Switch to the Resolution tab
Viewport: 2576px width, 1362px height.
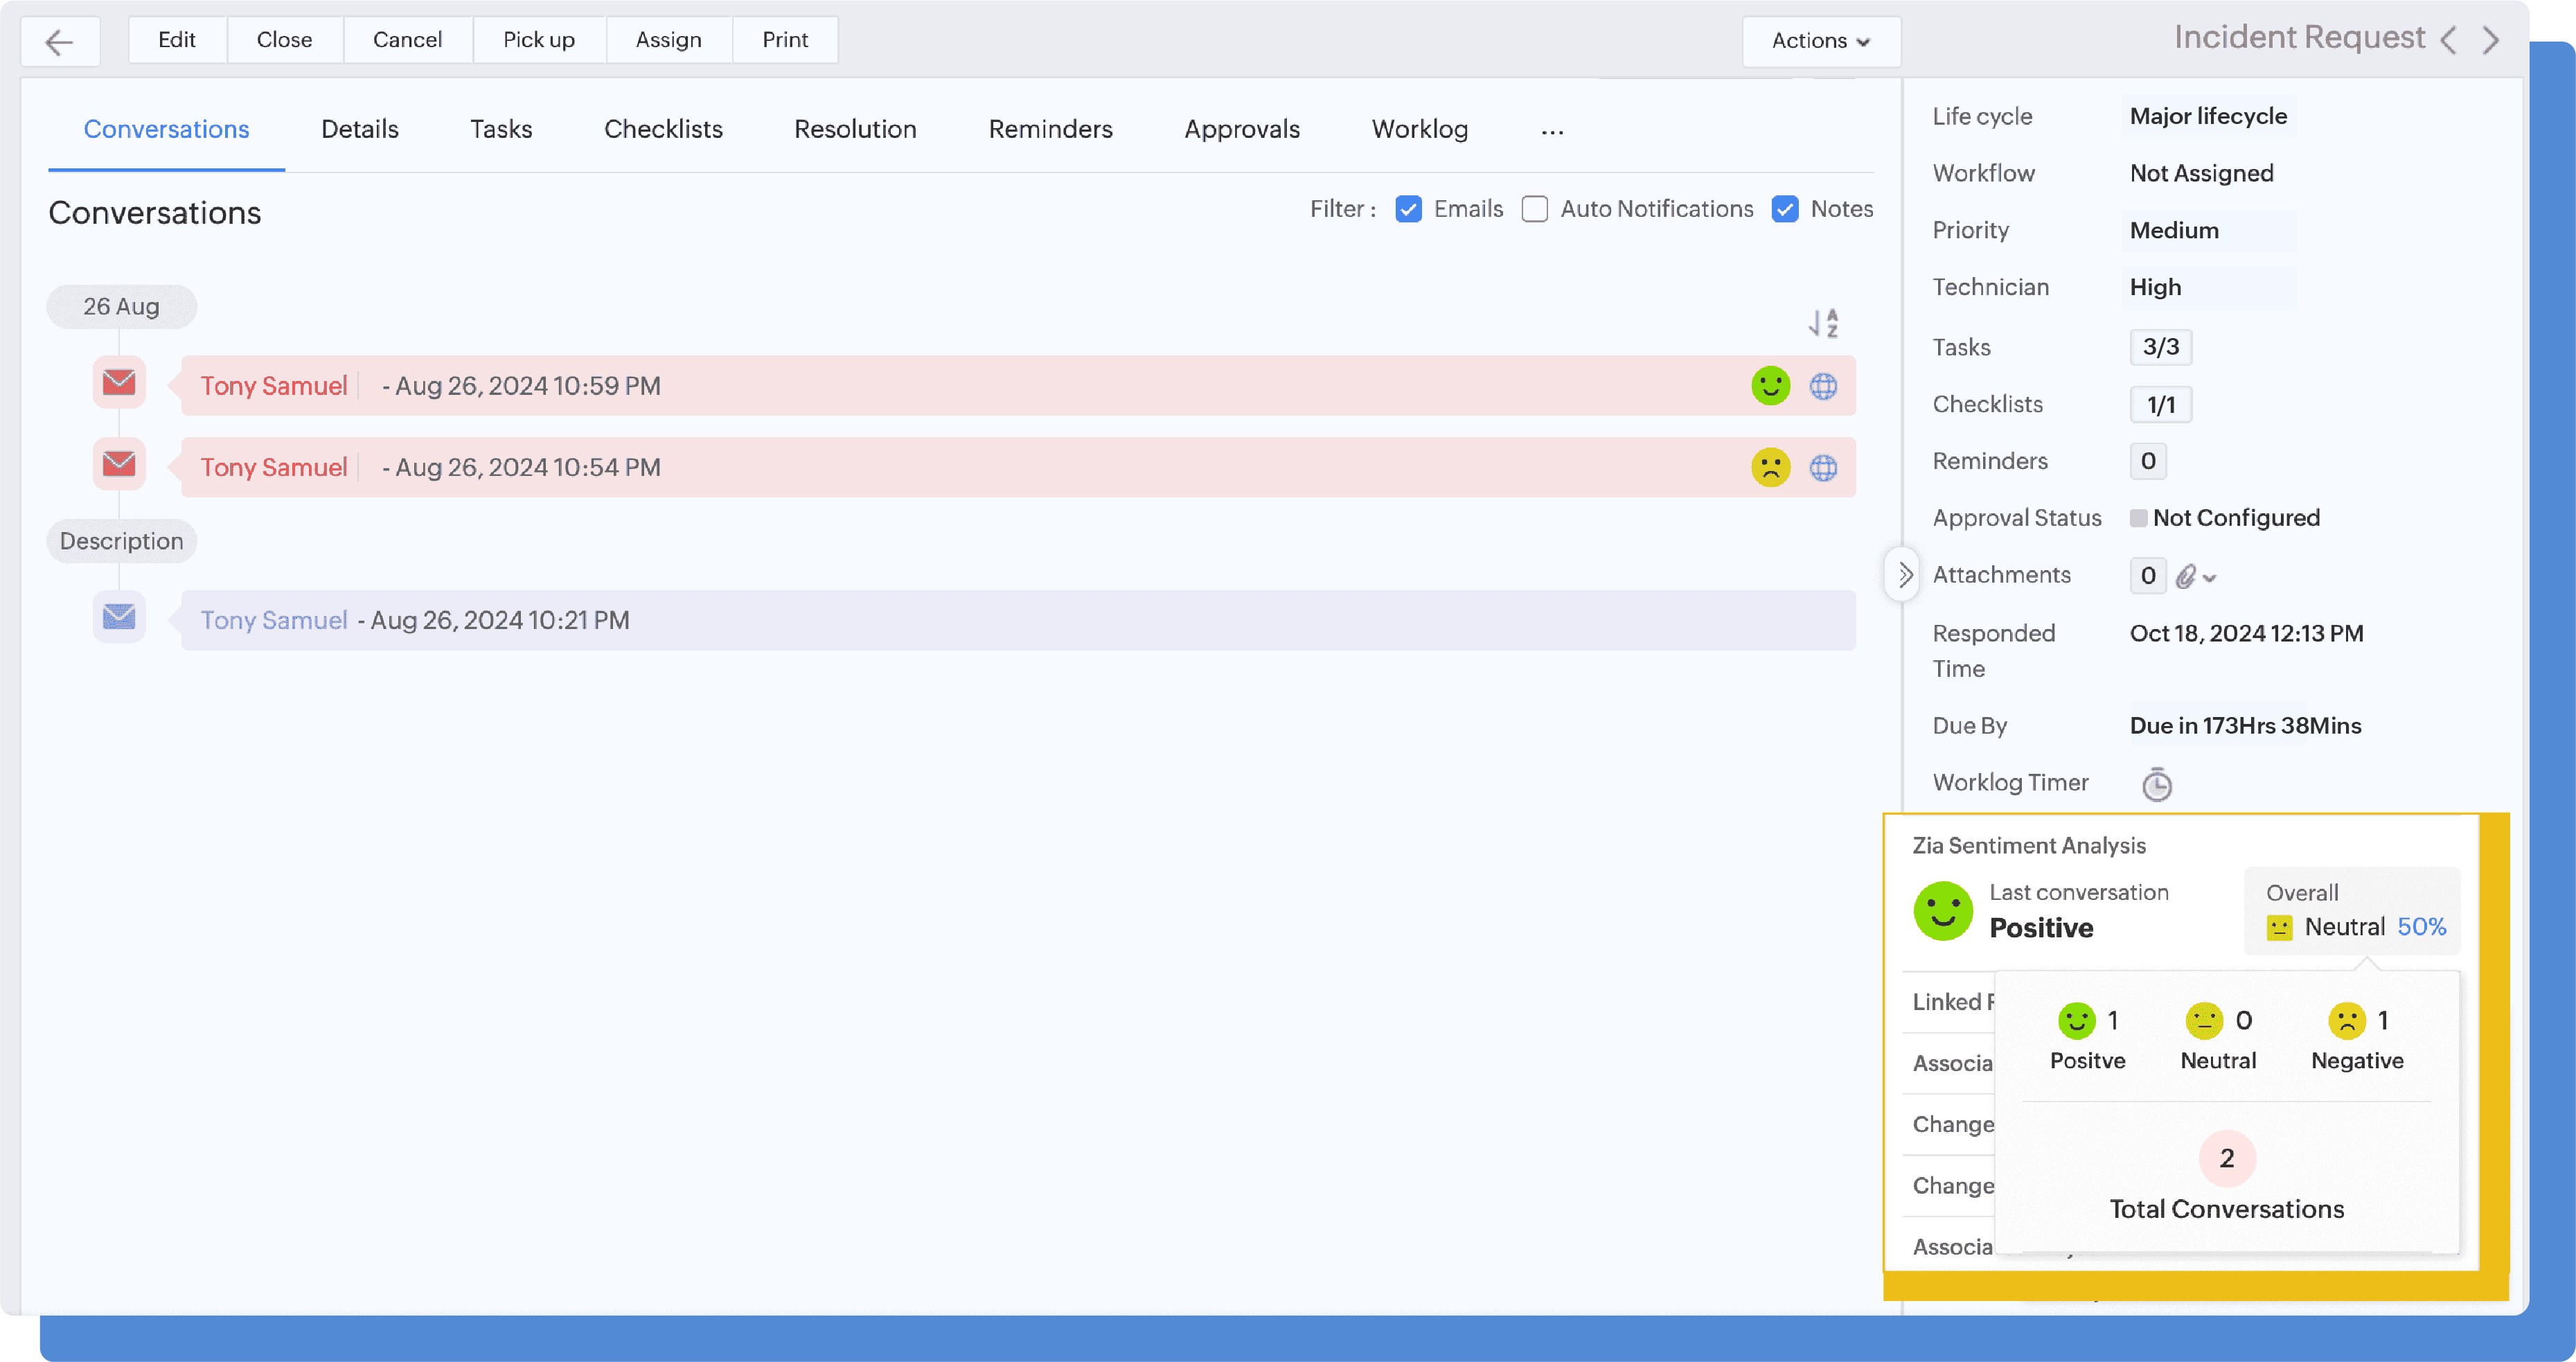click(x=855, y=129)
